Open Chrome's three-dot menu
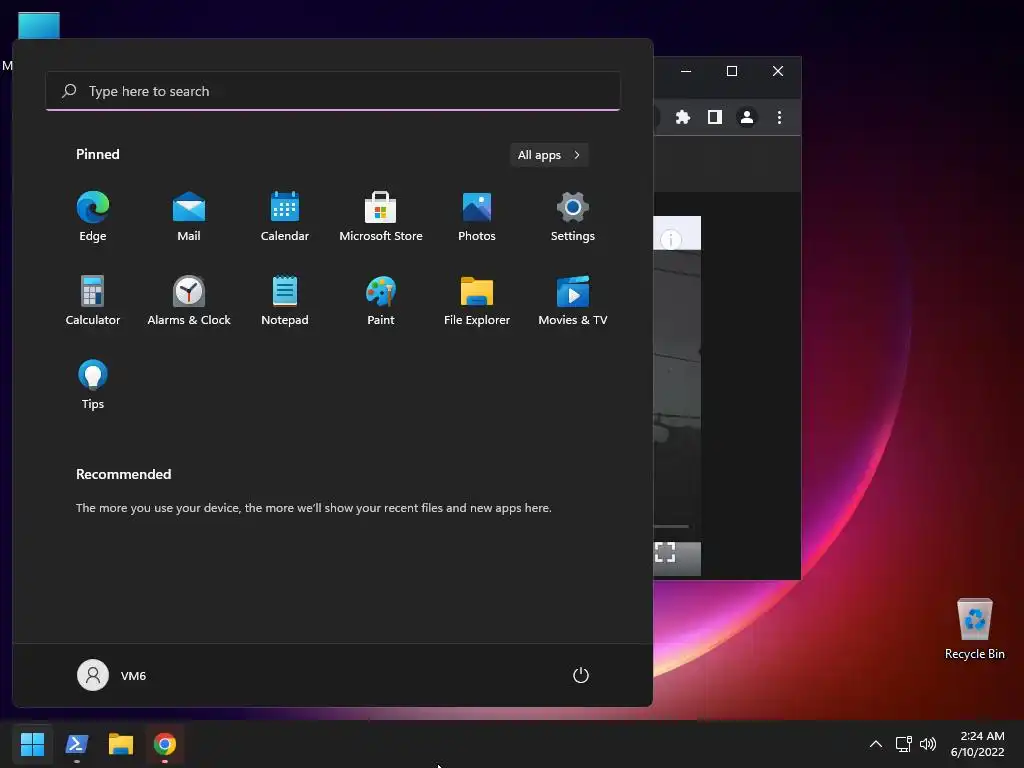This screenshot has width=1024, height=768. pyautogui.click(x=779, y=117)
